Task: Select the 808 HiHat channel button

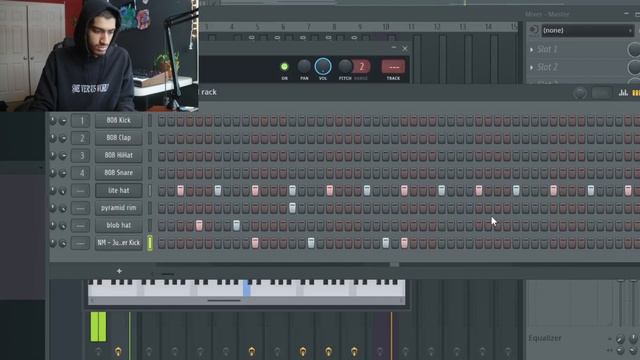Action: pos(119,156)
